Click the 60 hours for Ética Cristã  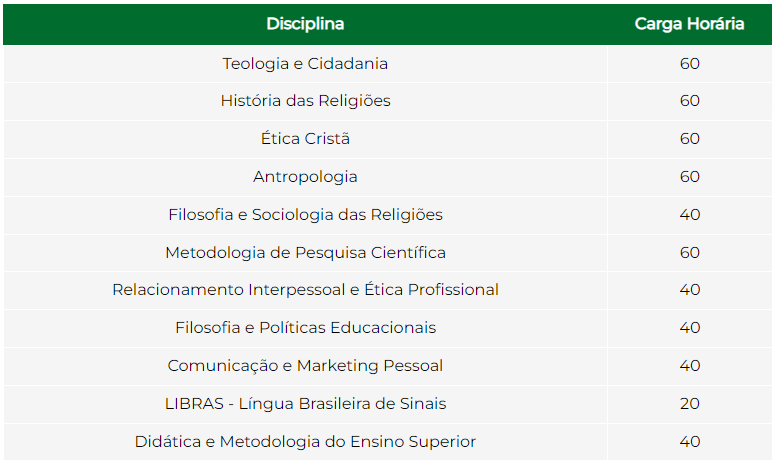click(689, 138)
